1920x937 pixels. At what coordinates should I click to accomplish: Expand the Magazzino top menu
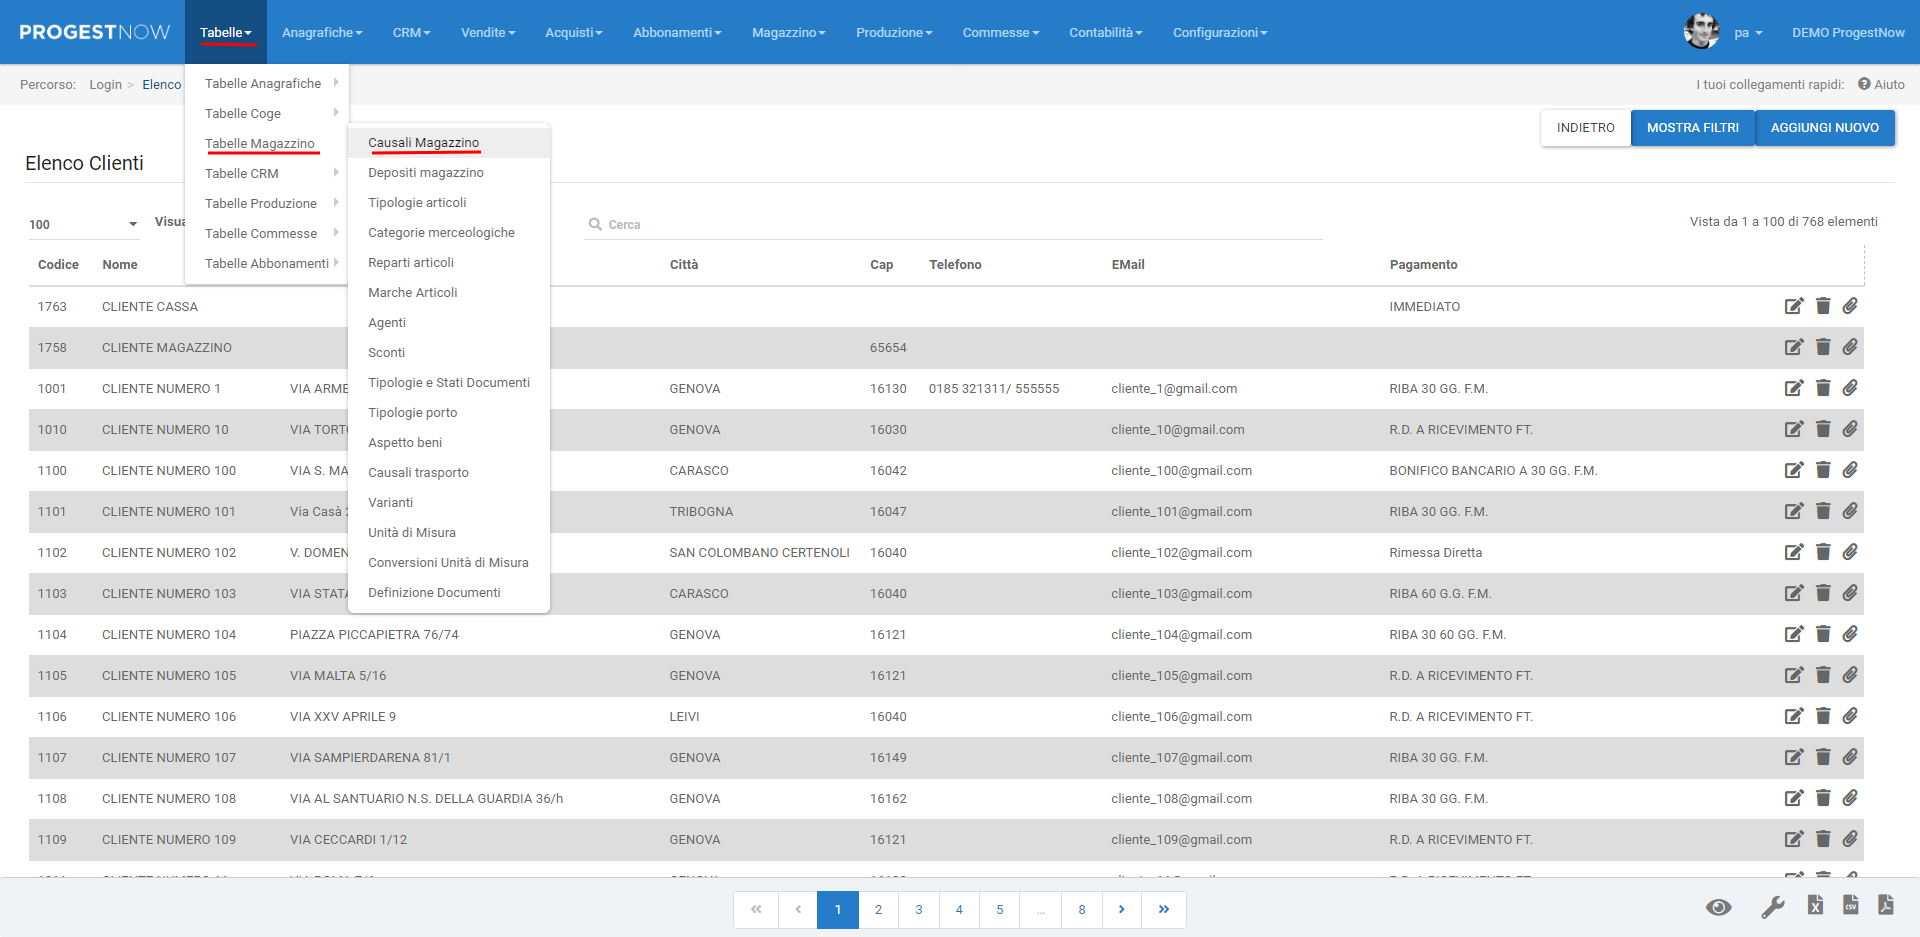click(x=788, y=33)
